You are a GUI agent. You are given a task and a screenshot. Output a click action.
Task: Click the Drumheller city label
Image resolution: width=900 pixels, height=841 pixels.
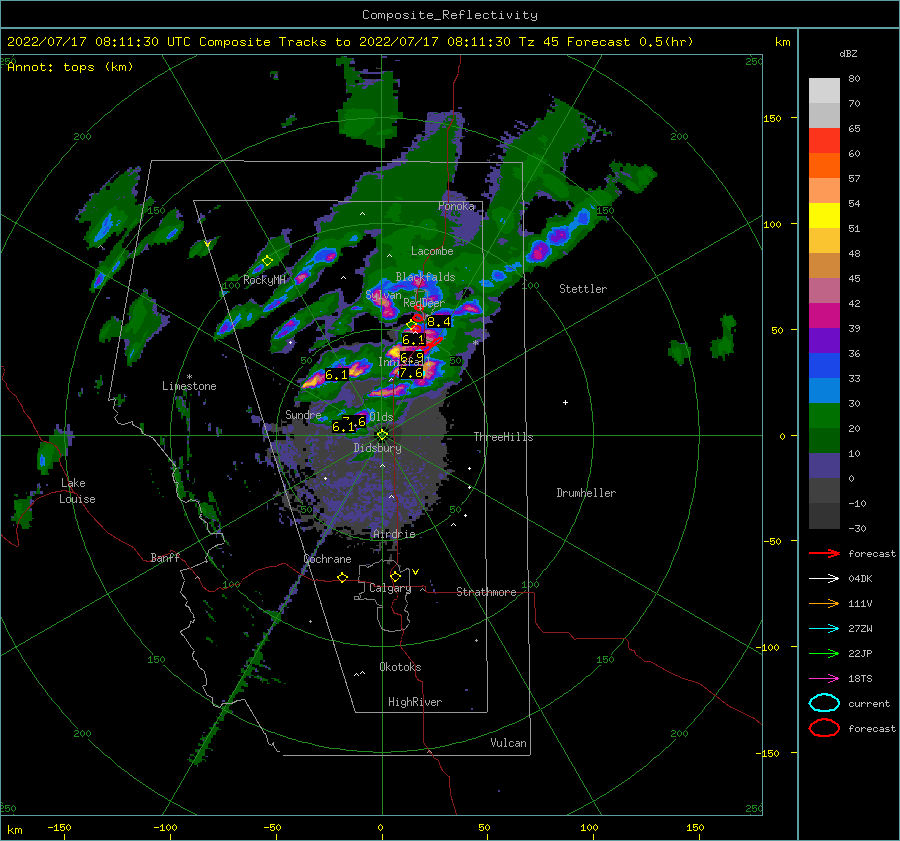[586, 493]
